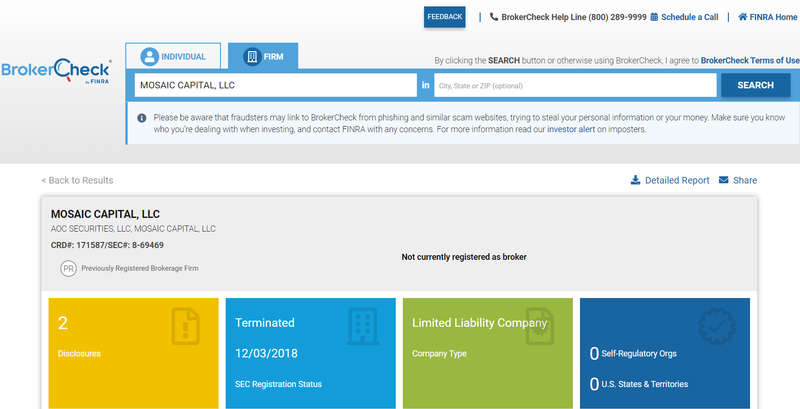
Task: Click the info icon in fraud alert
Action: tap(142, 118)
